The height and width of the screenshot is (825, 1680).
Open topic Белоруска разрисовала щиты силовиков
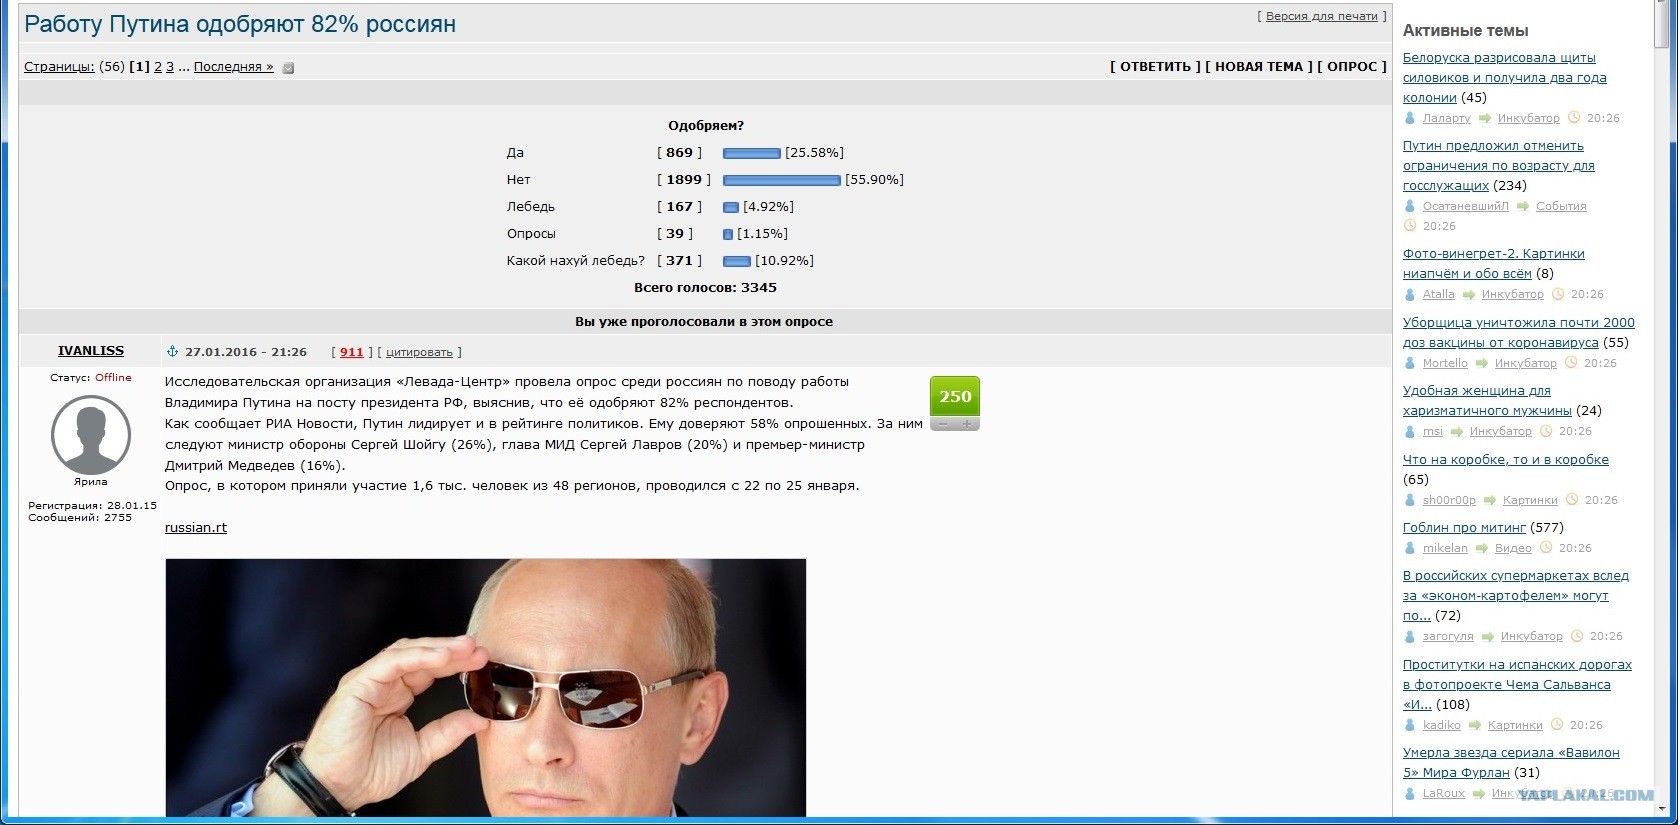tap(1504, 78)
